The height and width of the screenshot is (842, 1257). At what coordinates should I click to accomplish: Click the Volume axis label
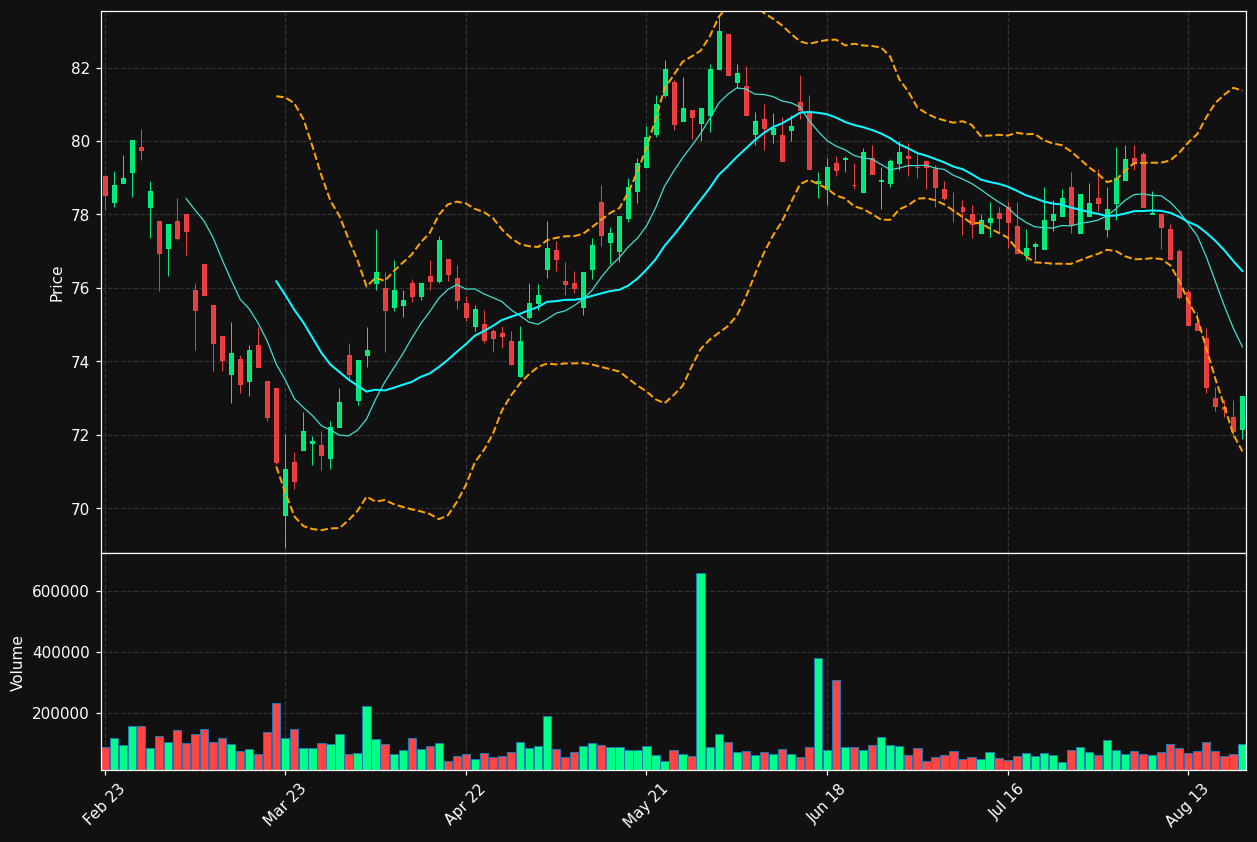pyautogui.click(x=18, y=662)
